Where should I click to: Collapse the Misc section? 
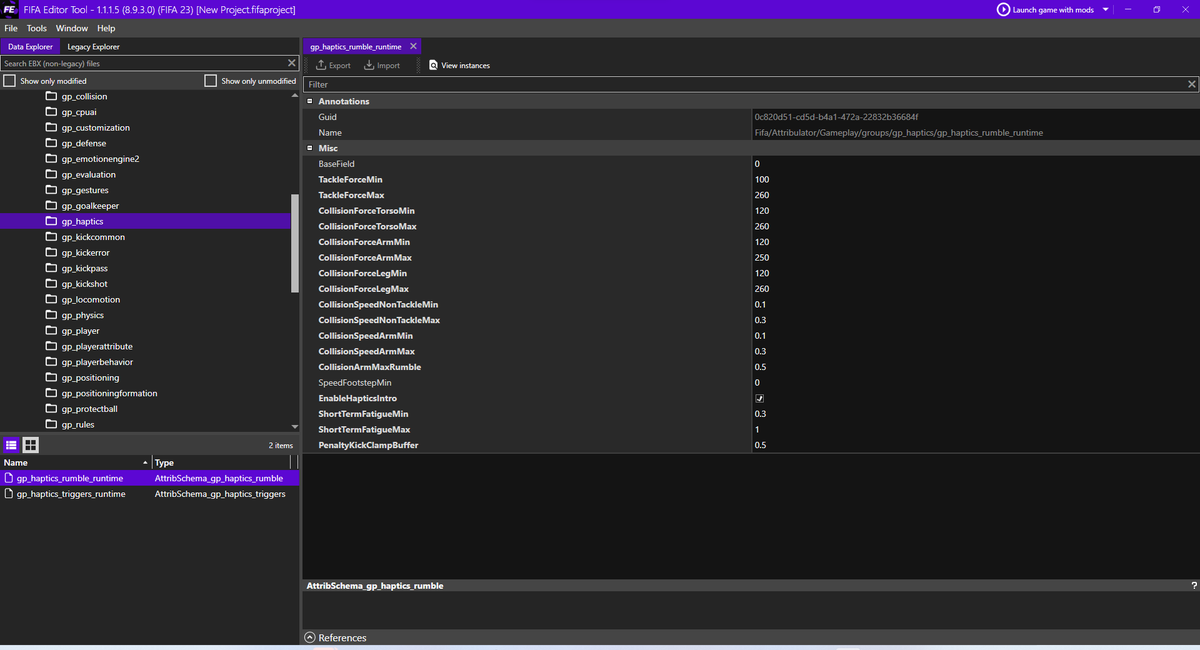(310, 148)
